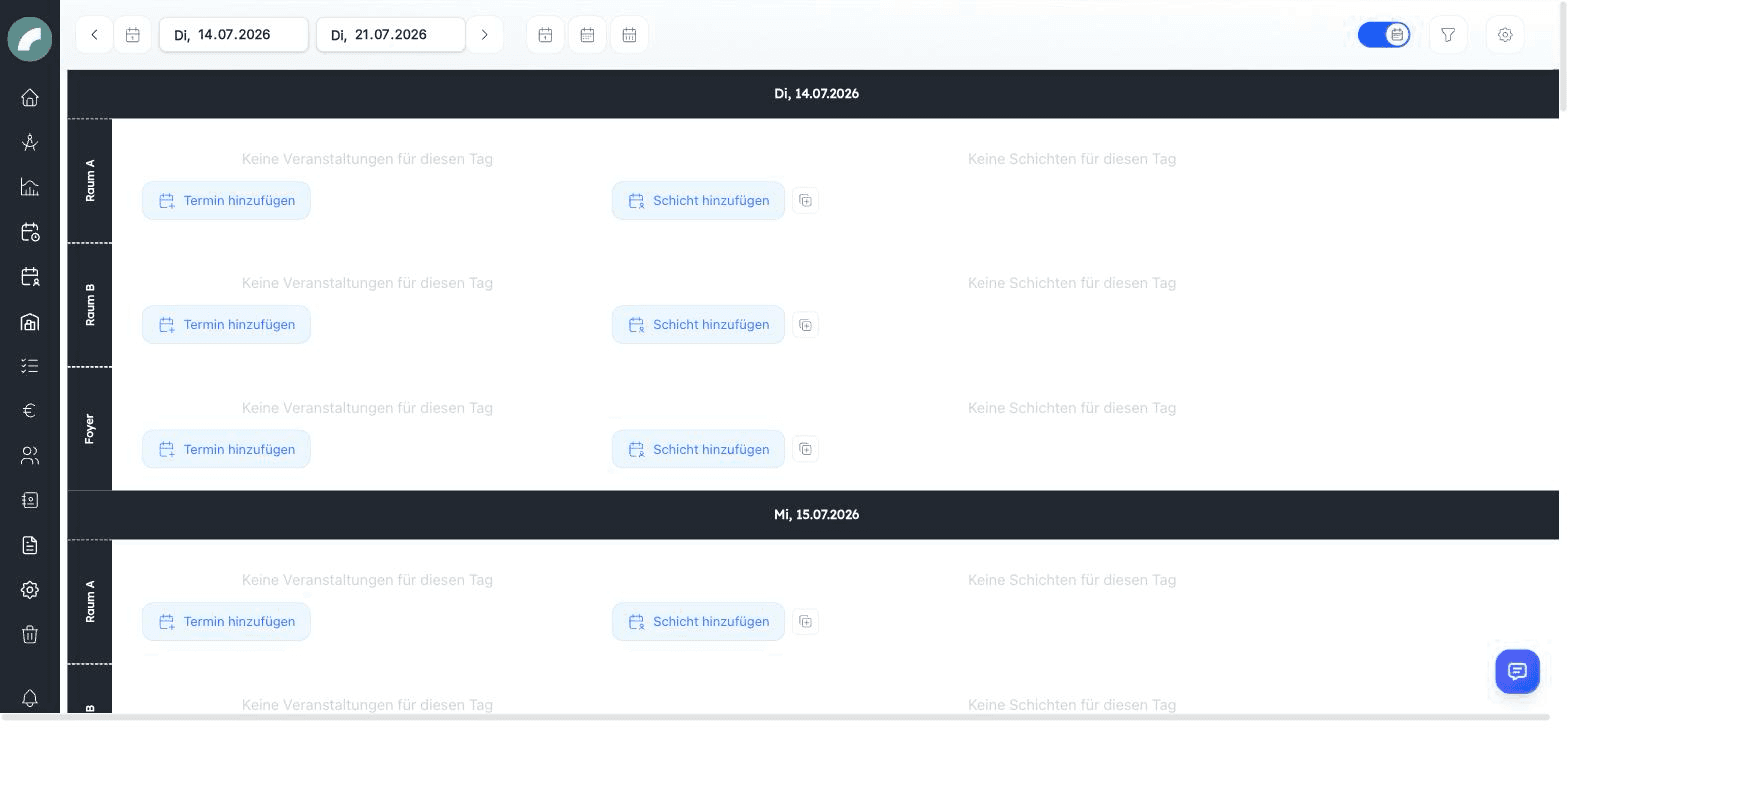
Task: Switch to week view calendar icon
Action: click(587, 35)
